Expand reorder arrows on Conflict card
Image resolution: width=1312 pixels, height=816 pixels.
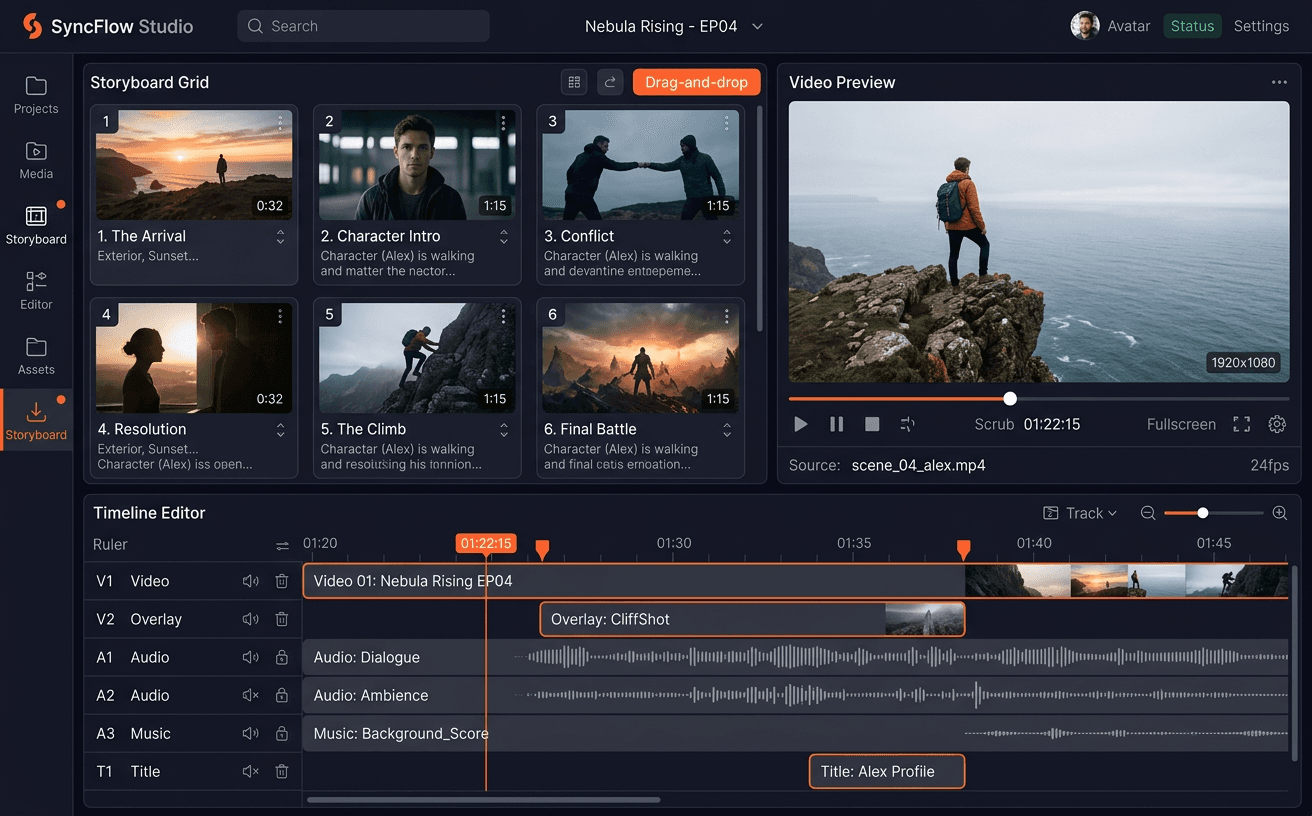click(x=727, y=237)
